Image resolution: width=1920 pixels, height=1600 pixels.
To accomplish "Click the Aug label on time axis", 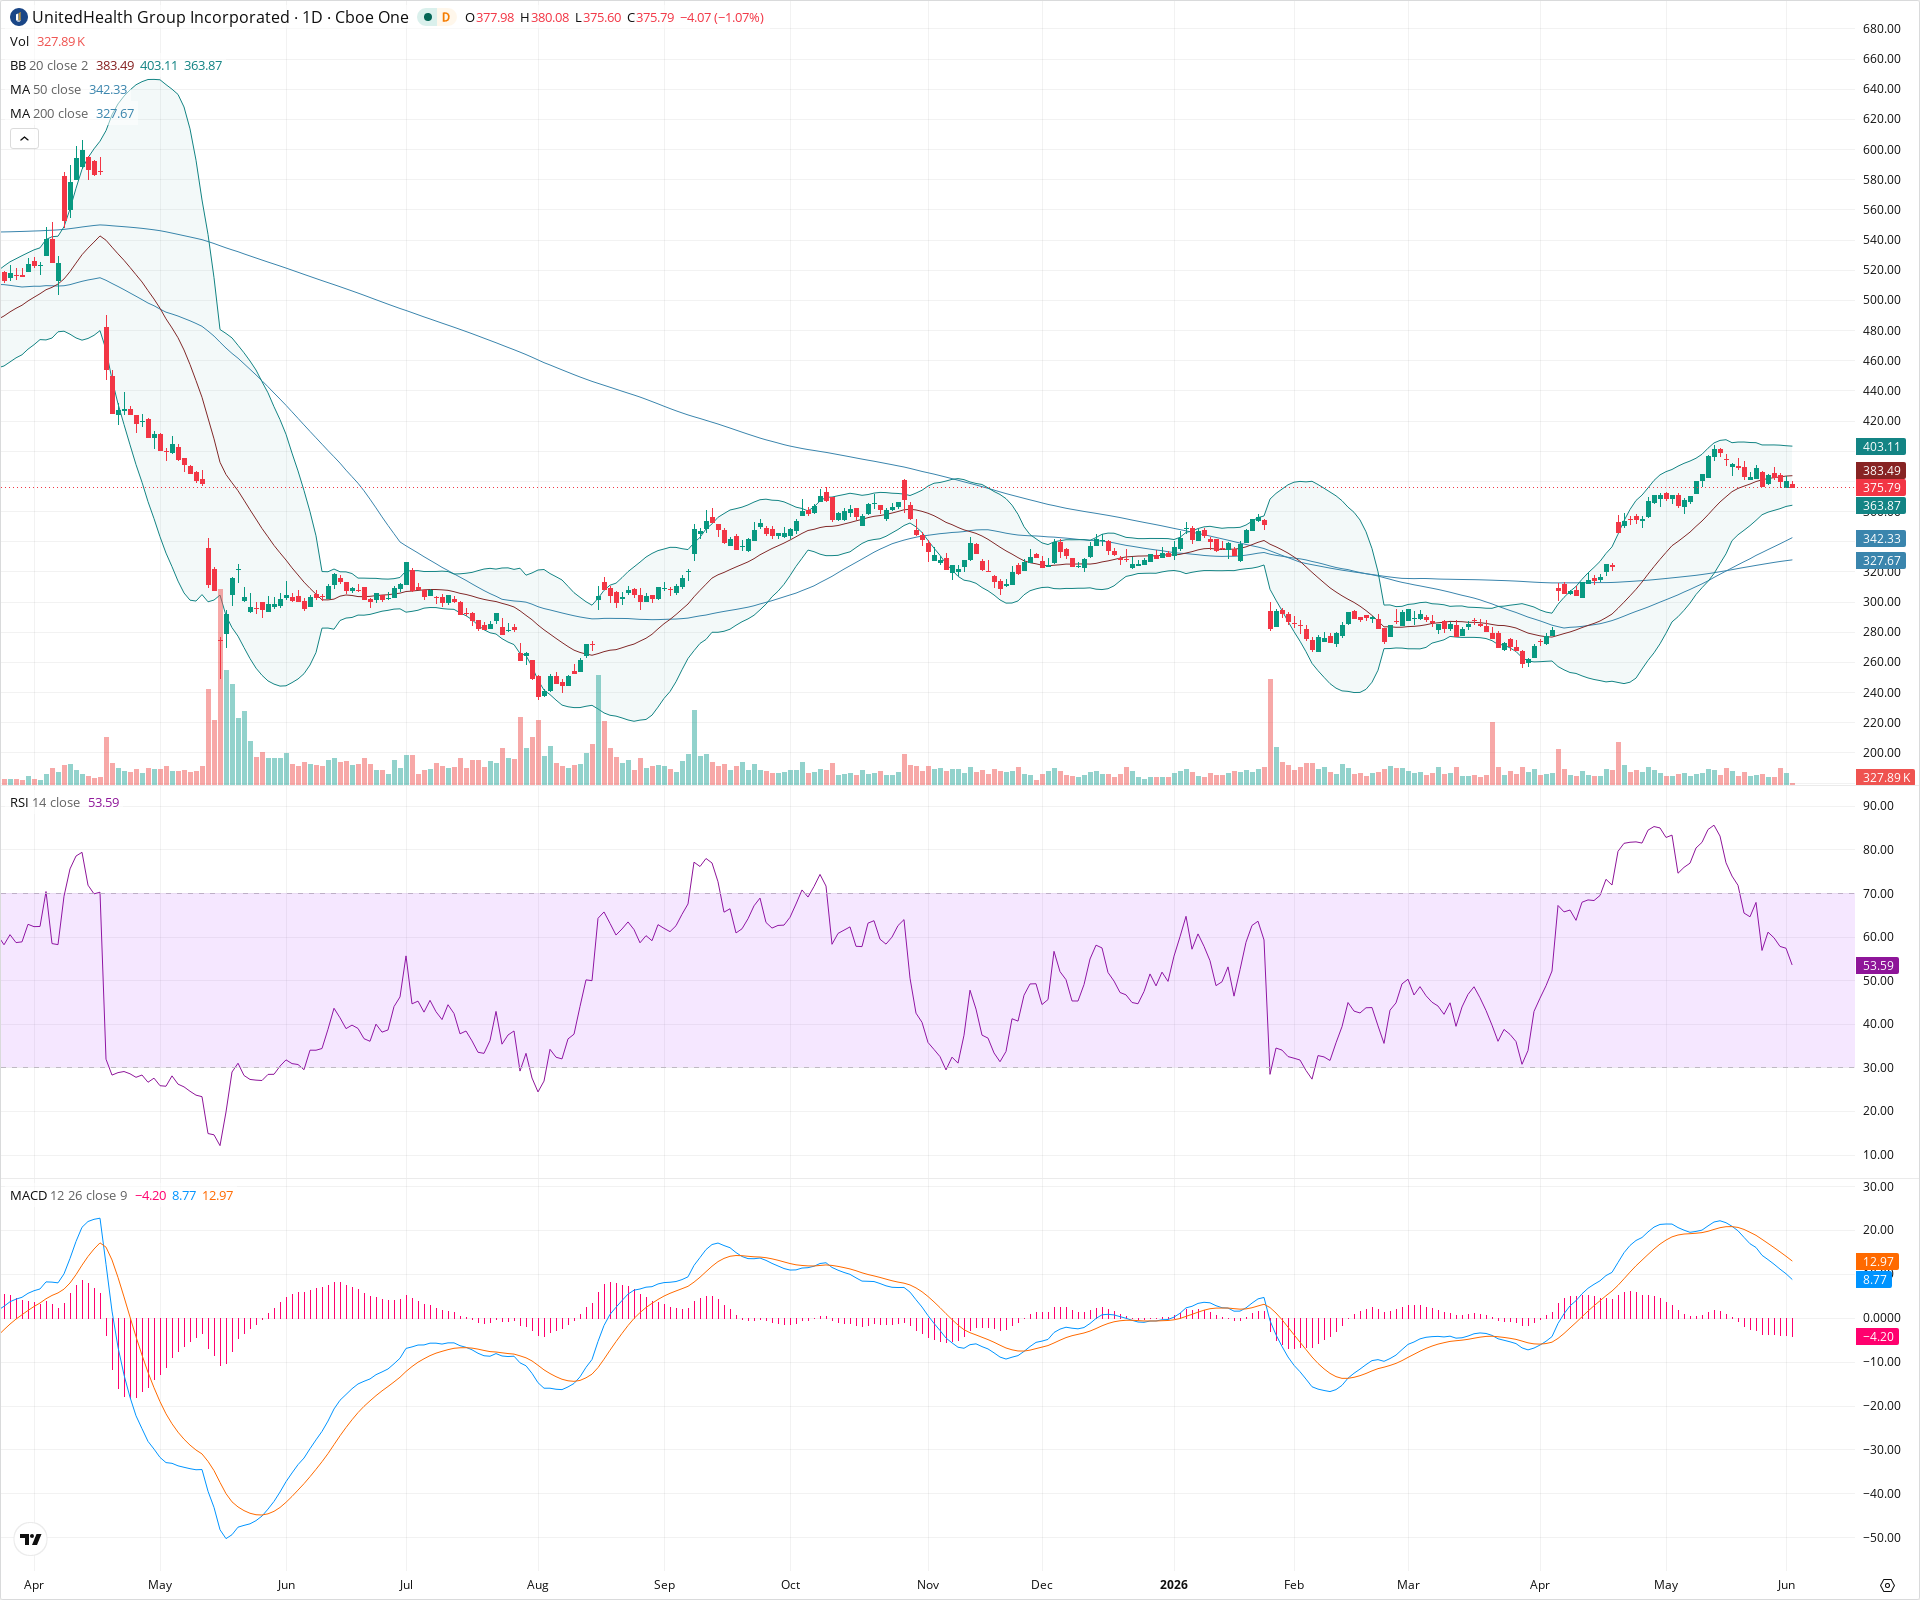I will click(x=538, y=1585).
